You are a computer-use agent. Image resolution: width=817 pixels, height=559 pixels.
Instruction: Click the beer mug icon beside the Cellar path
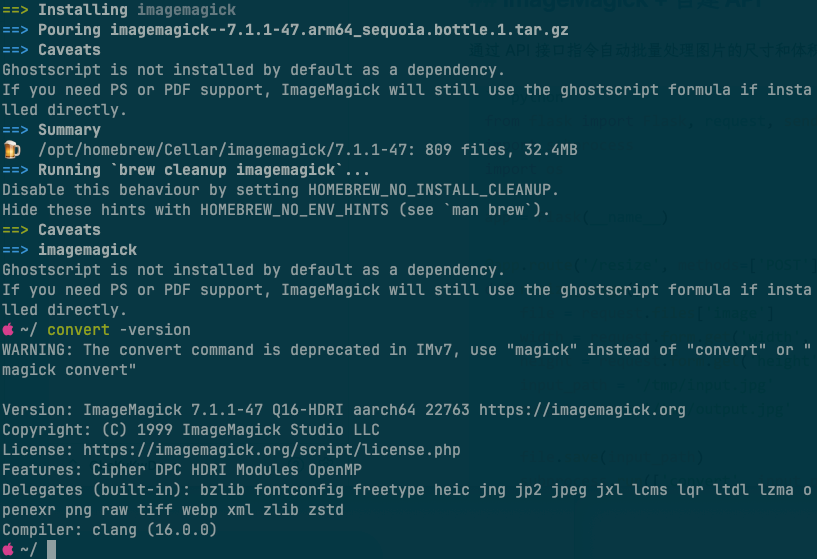click(x=11, y=150)
